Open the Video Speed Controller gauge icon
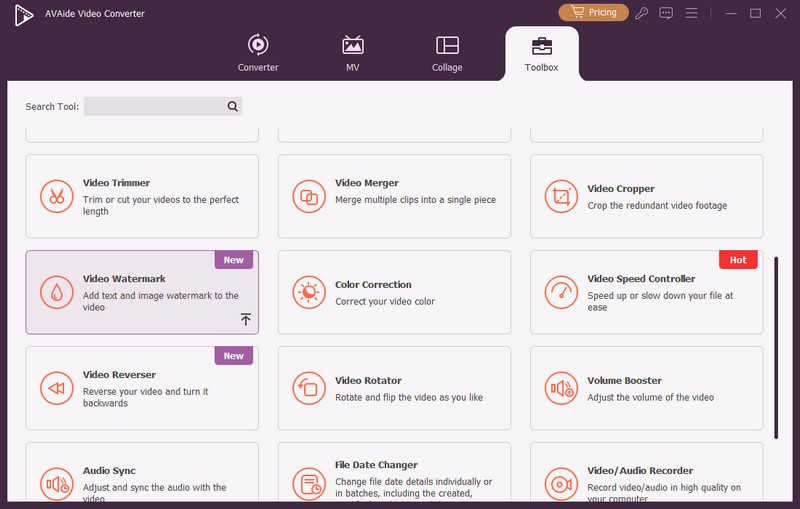 pyautogui.click(x=560, y=292)
